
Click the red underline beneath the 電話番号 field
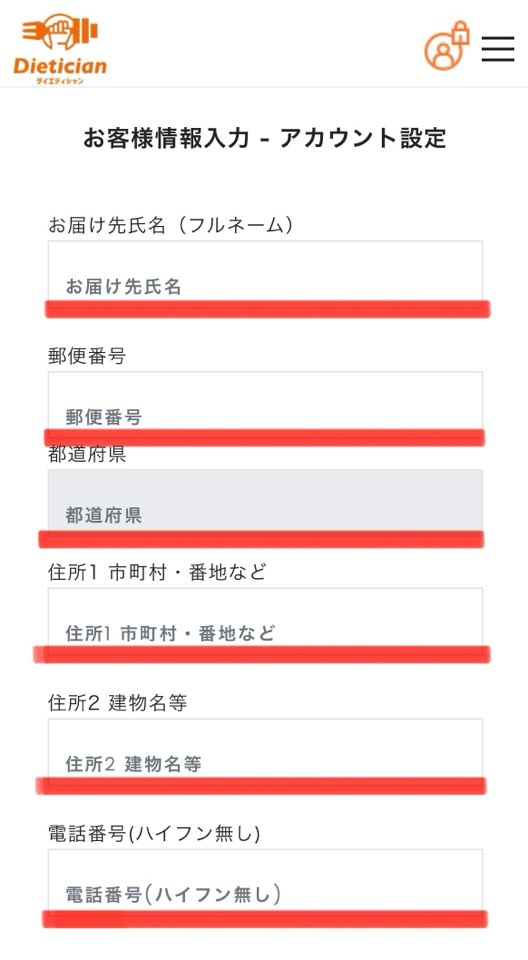(265, 919)
